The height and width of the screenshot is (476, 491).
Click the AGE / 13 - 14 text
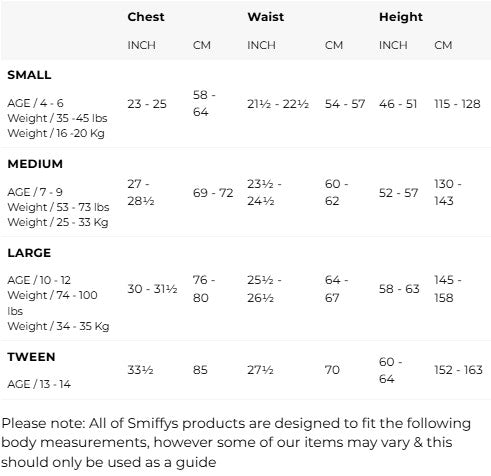tap(39, 384)
